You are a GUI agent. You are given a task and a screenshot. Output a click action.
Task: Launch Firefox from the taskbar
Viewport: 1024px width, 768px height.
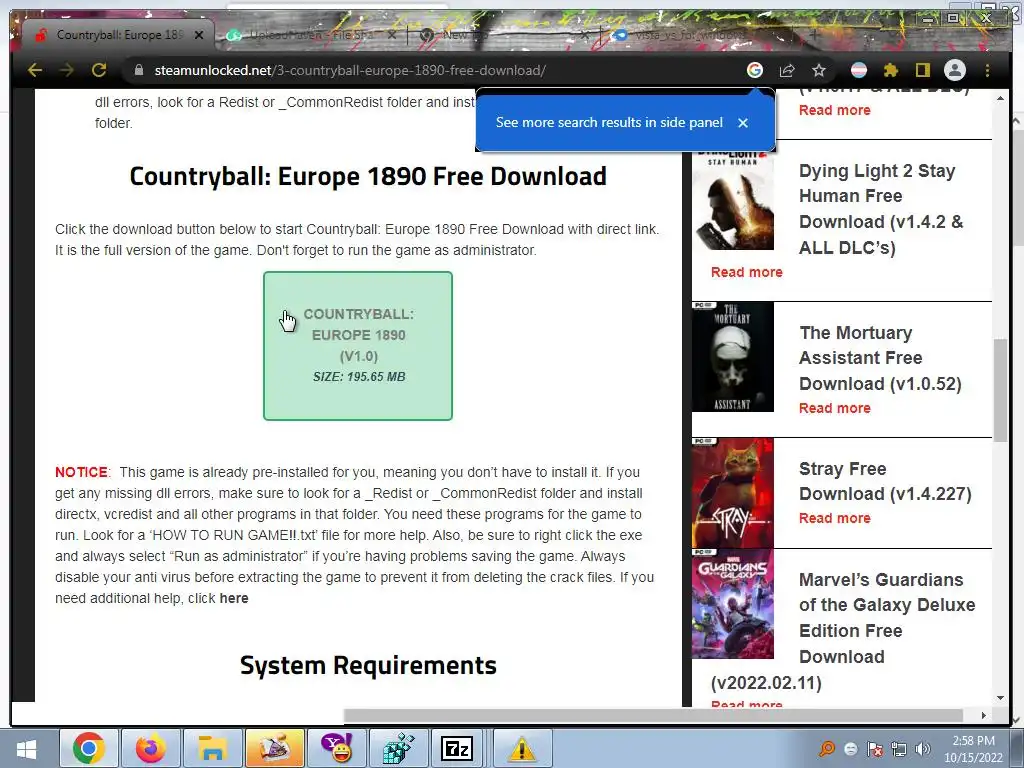coord(150,748)
